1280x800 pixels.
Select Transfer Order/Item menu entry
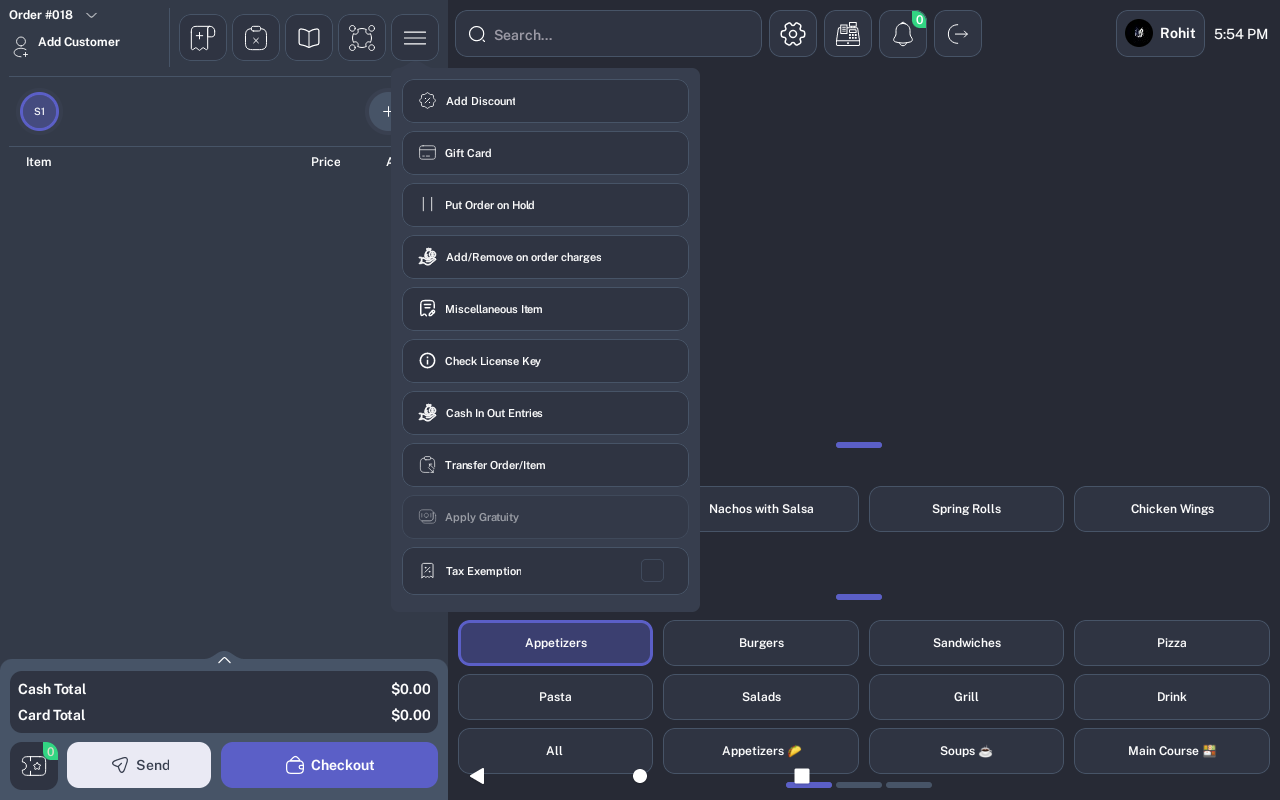click(545, 465)
